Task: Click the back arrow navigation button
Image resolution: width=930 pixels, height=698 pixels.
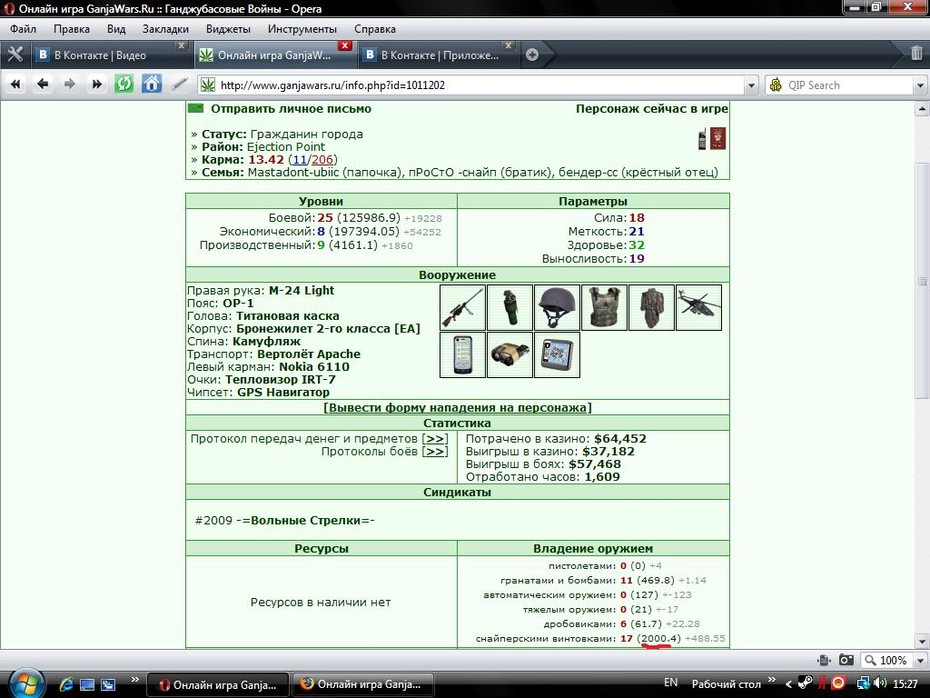Action: (x=43, y=84)
